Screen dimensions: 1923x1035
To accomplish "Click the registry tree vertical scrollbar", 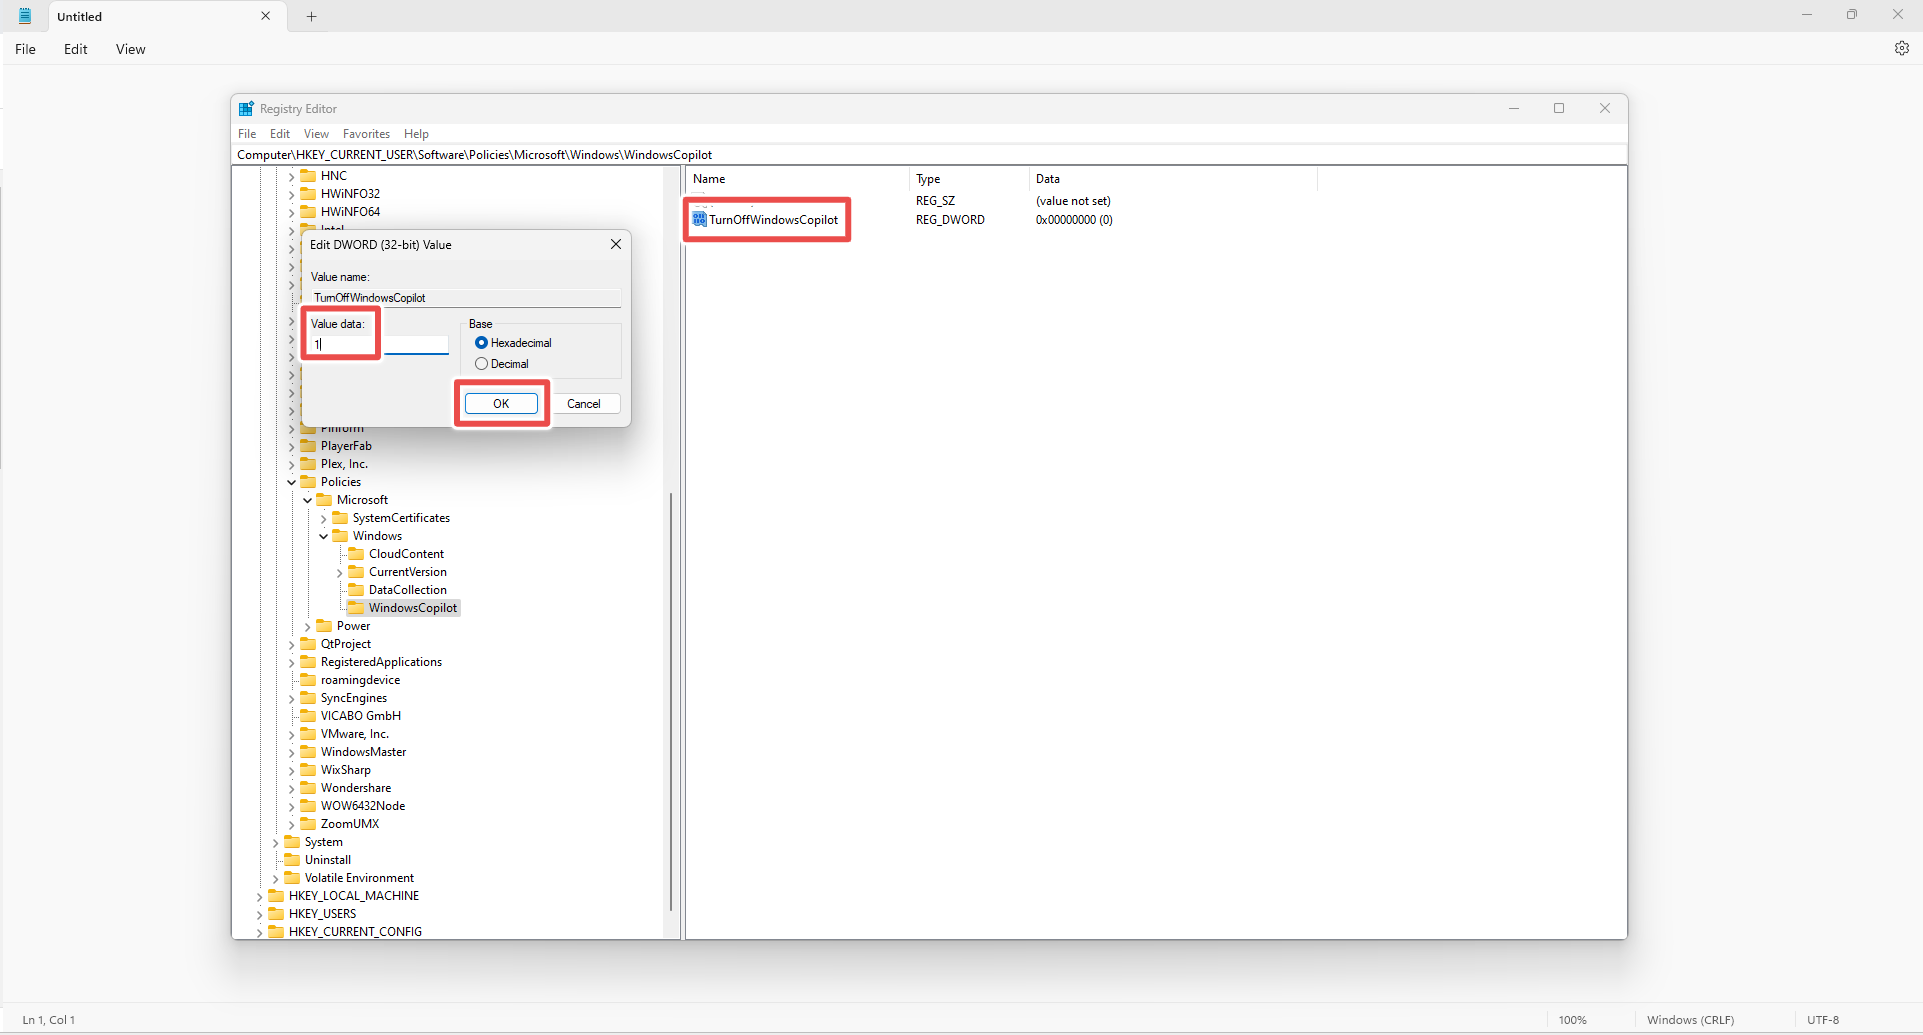I will coord(671,700).
